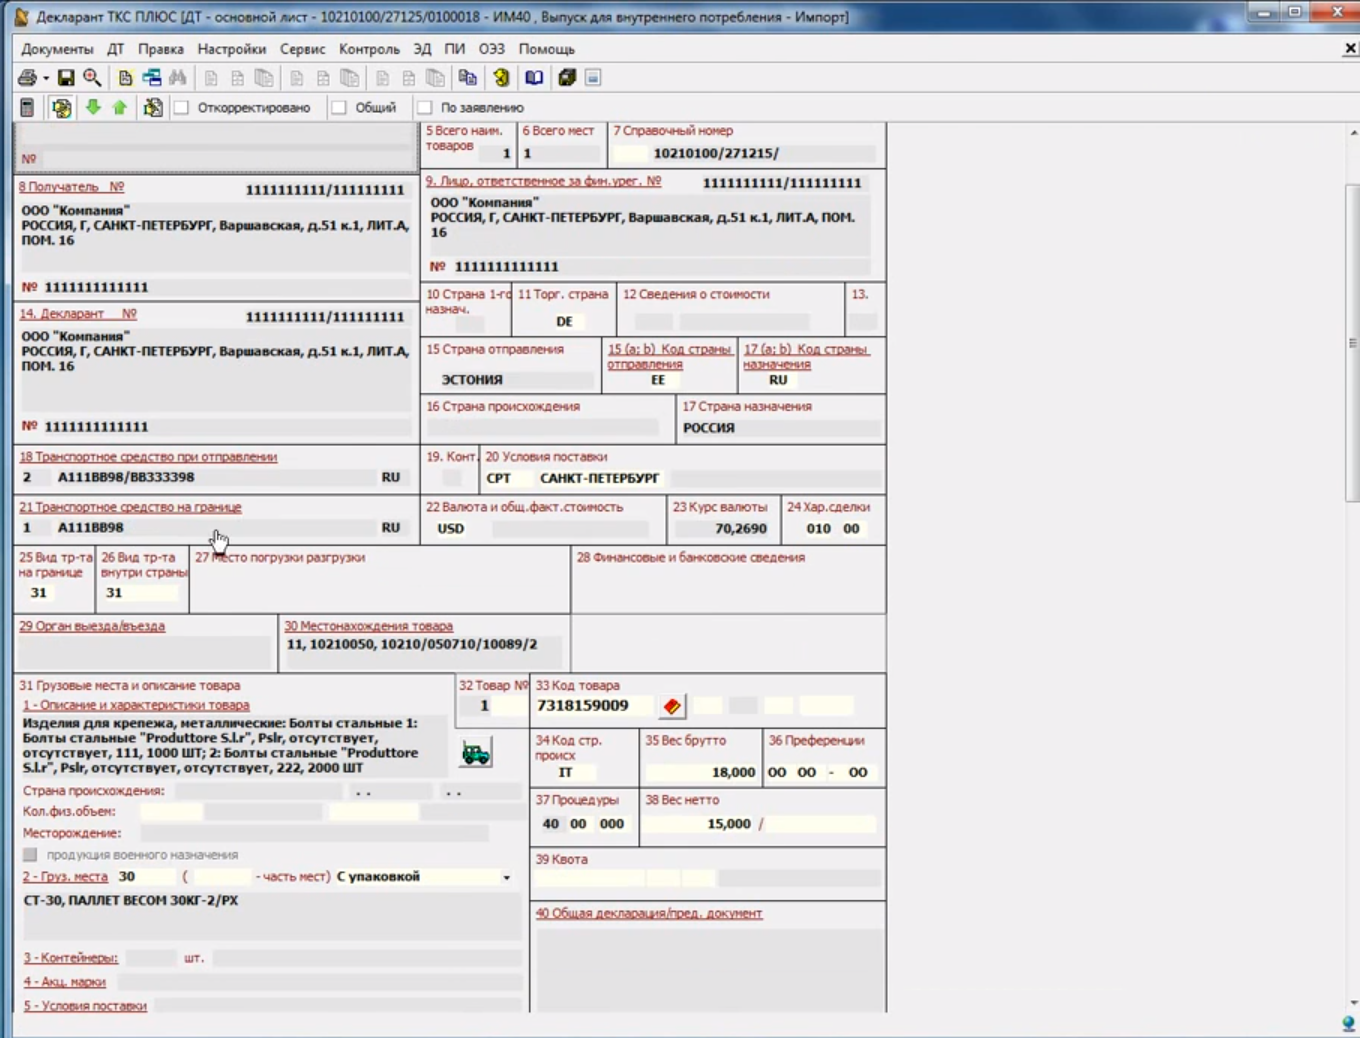The height and width of the screenshot is (1038, 1360).
Task: Click the exchange rate field 70,2690
Action: [720, 529]
